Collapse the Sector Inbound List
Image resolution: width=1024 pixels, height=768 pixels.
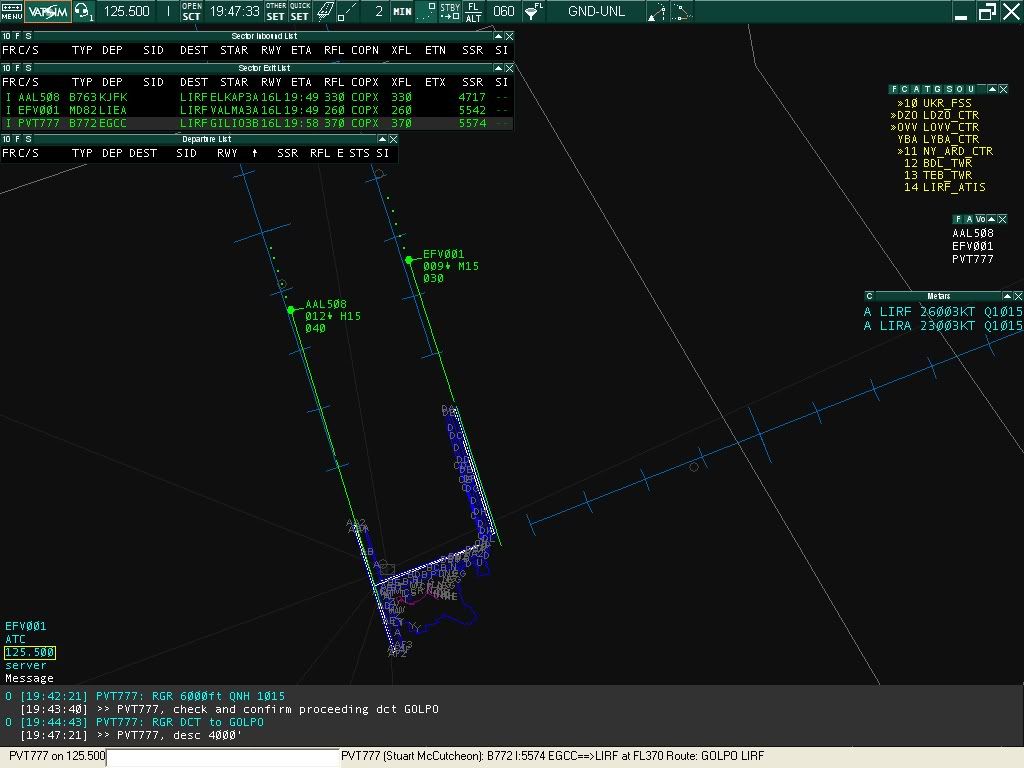(x=498, y=36)
